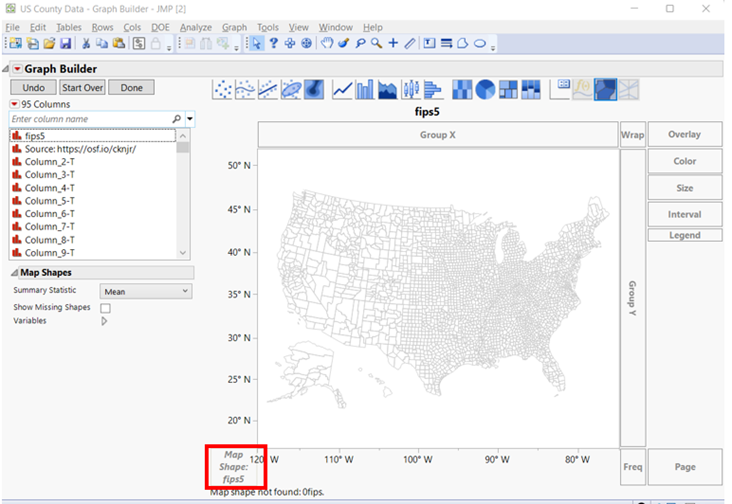732x504 pixels.
Task: Click the Color drop zone
Action: pyautogui.click(x=684, y=161)
